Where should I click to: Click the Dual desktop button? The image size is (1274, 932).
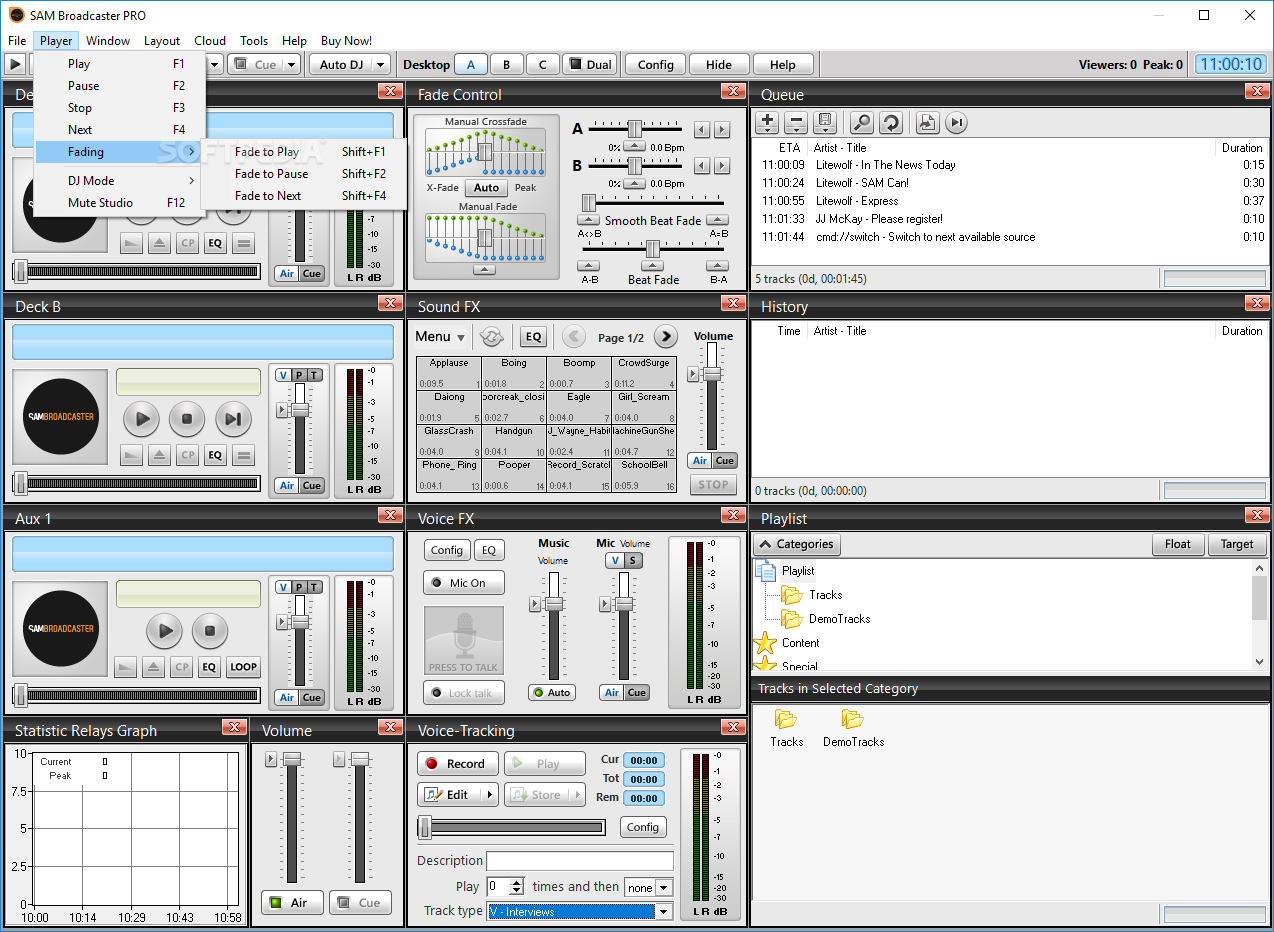pos(590,64)
